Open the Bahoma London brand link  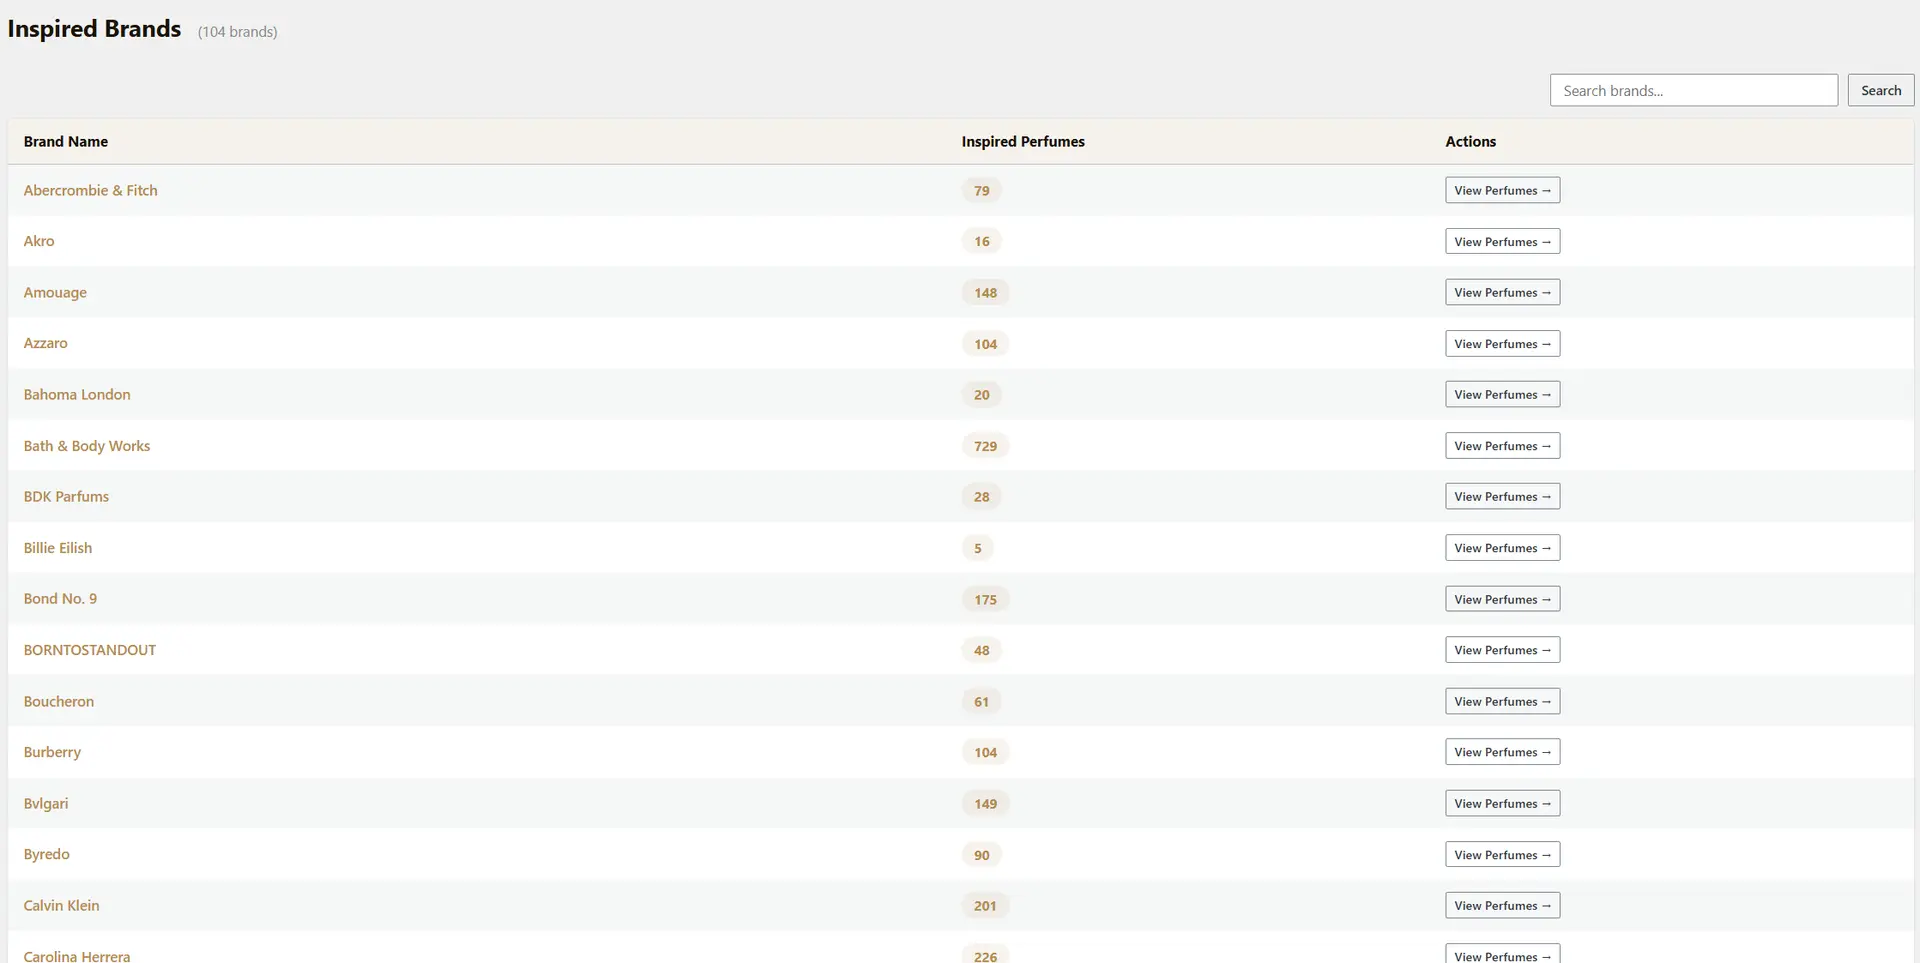77,395
